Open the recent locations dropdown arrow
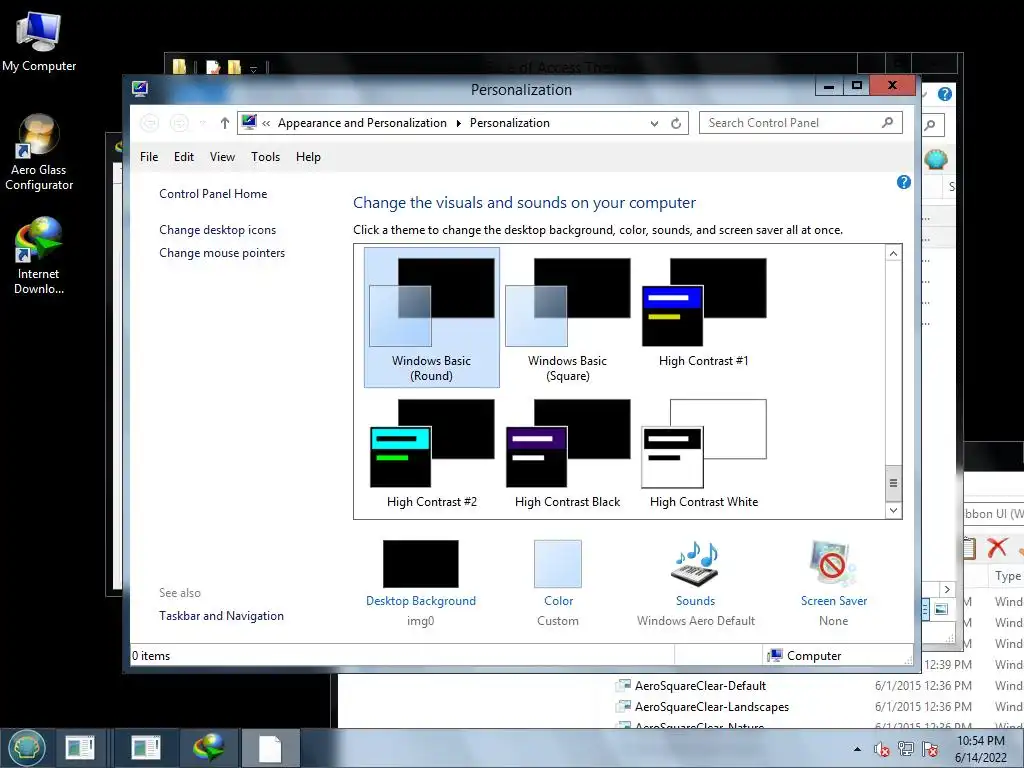 203,123
